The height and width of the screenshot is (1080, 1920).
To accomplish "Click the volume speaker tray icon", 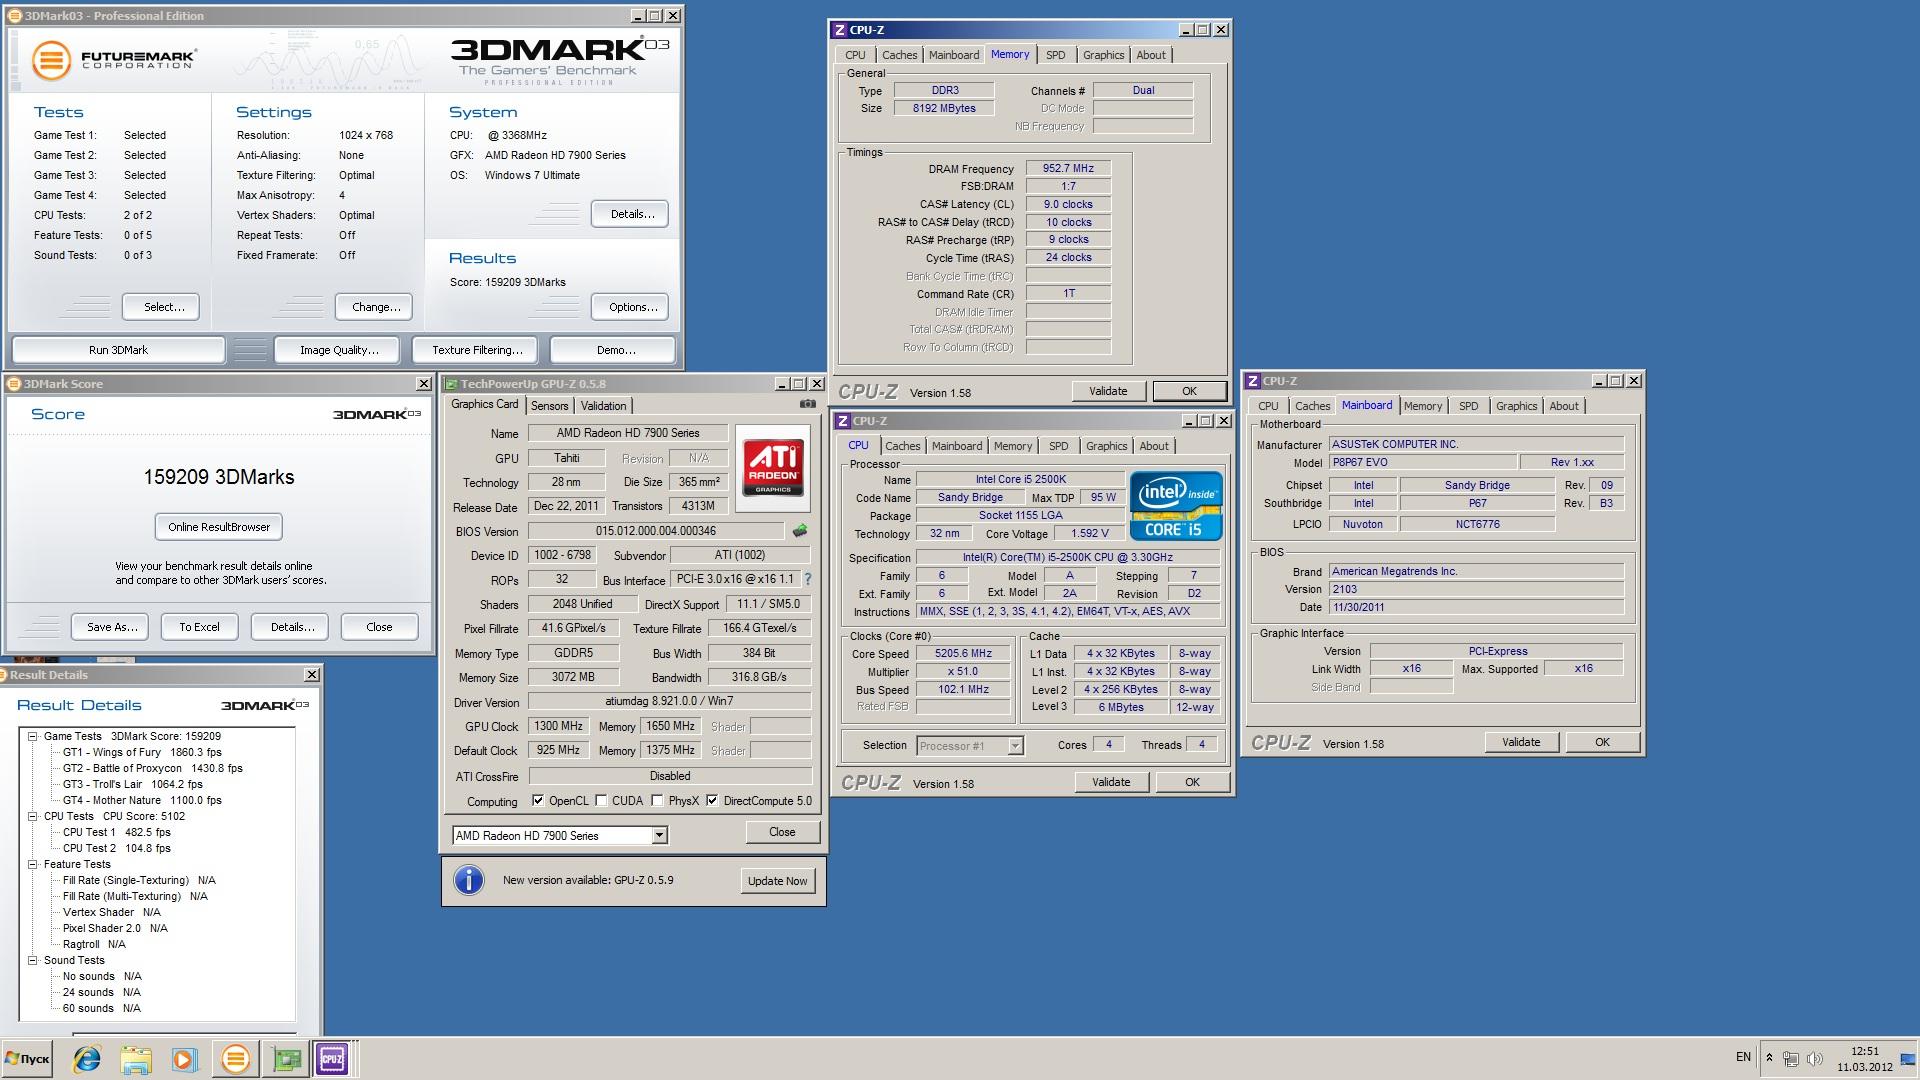I will coord(1815,1058).
